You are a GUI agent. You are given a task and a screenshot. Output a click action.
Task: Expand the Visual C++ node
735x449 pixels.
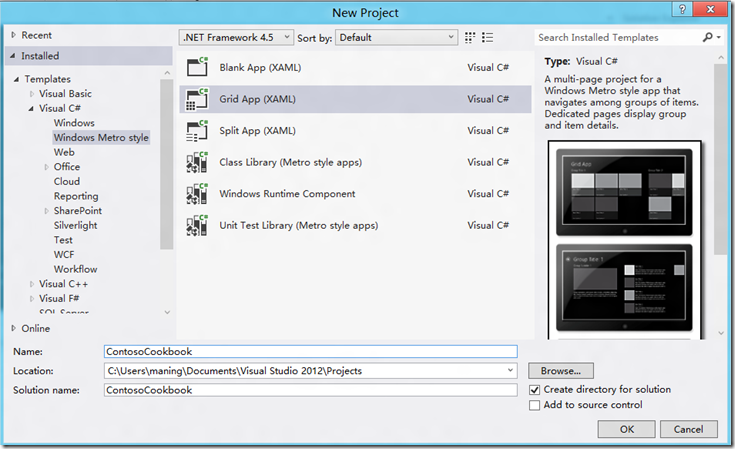click(32, 284)
